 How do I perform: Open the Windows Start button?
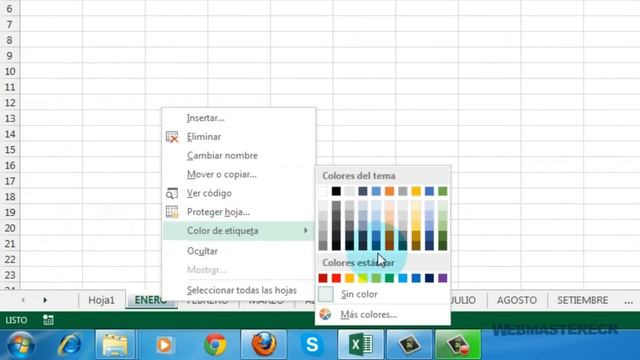click(x=20, y=345)
